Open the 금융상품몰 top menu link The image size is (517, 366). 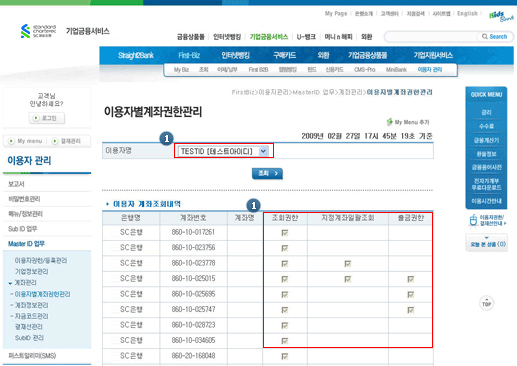coord(190,37)
